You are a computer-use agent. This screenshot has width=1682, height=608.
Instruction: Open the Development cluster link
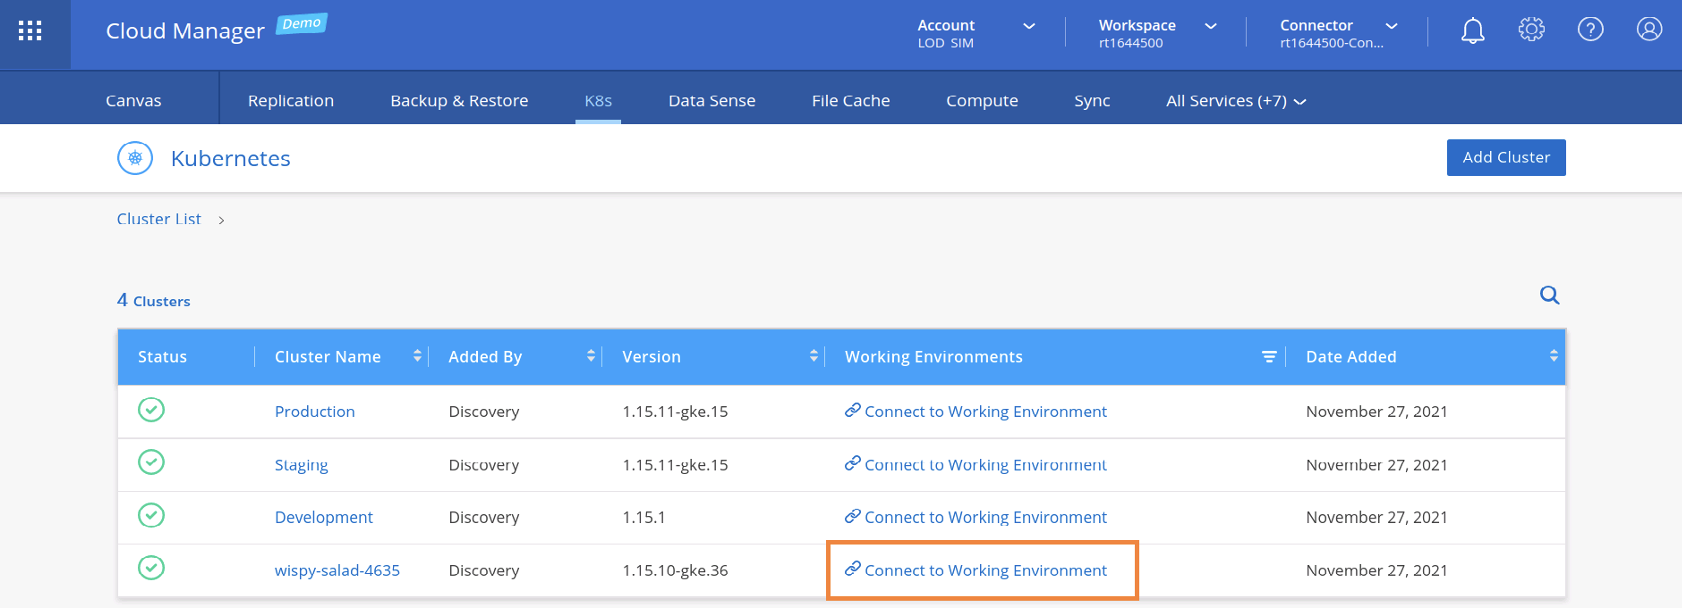tap(324, 518)
